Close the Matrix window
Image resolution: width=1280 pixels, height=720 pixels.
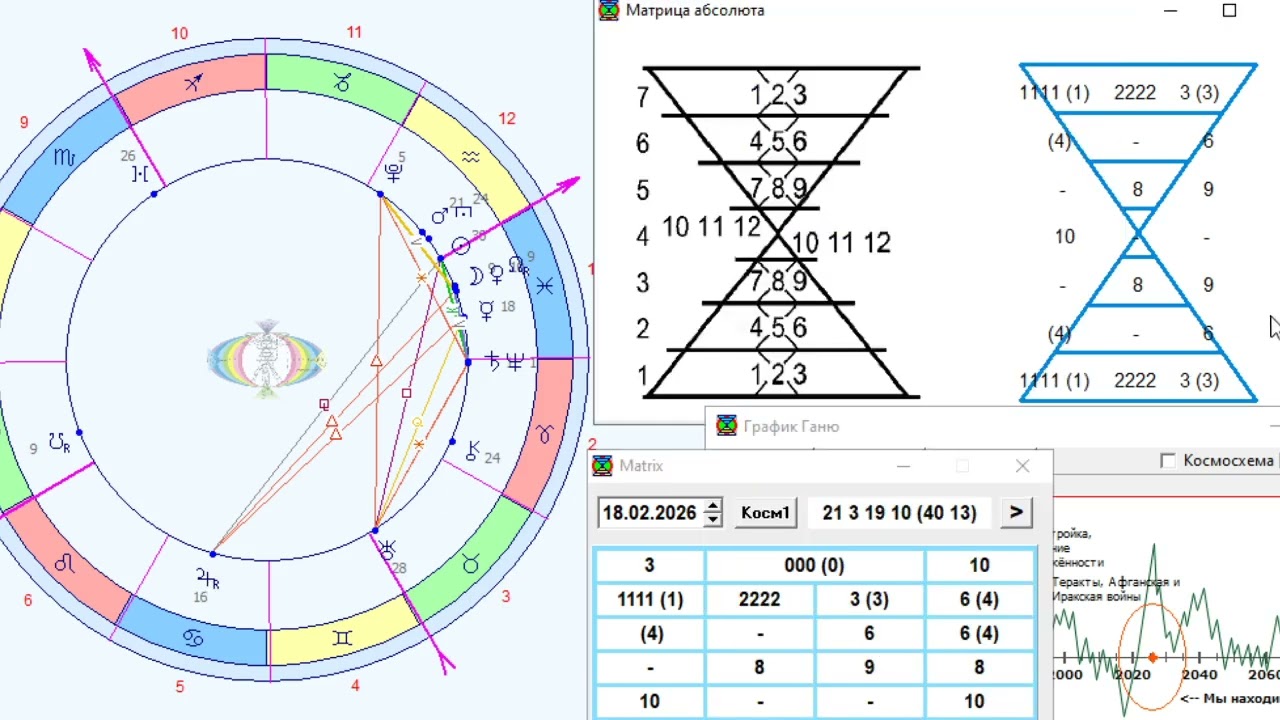(x=1022, y=466)
